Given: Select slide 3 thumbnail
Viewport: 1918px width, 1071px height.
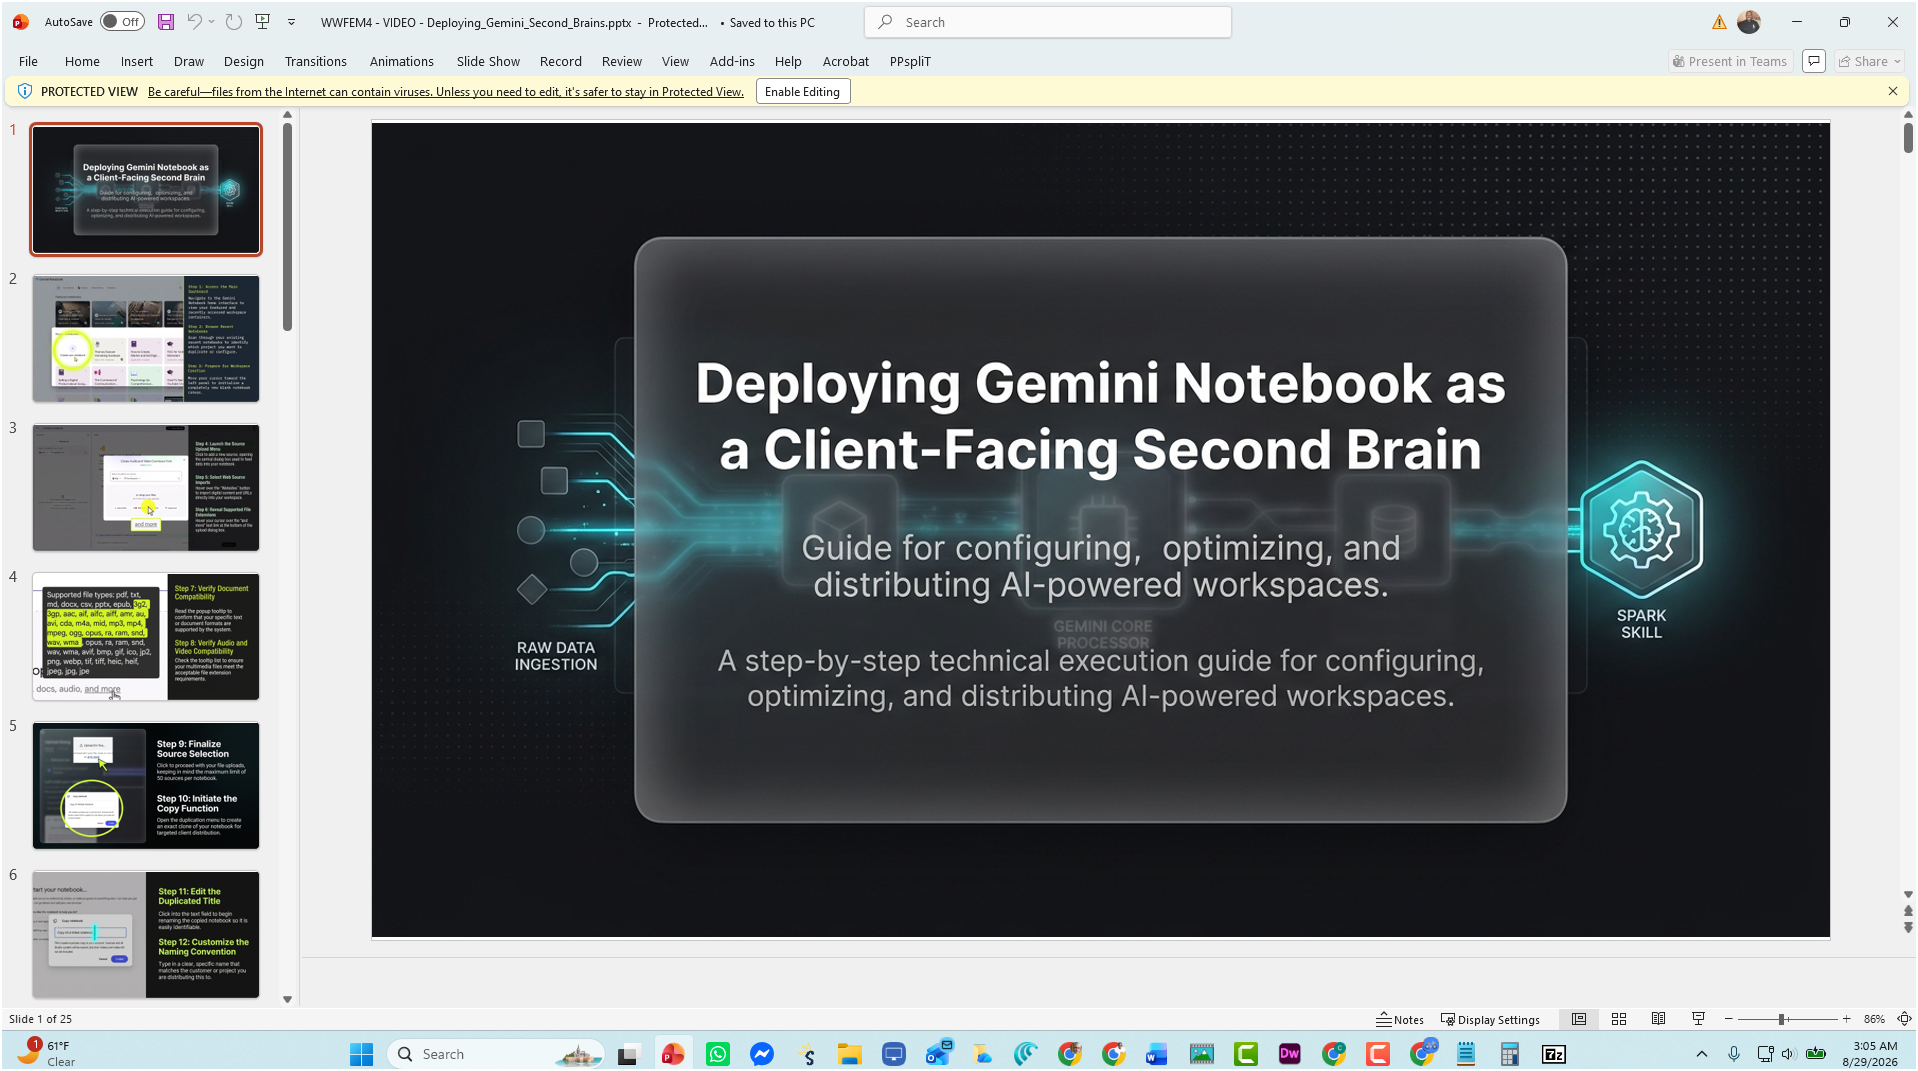Looking at the screenshot, I should click(x=146, y=487).
